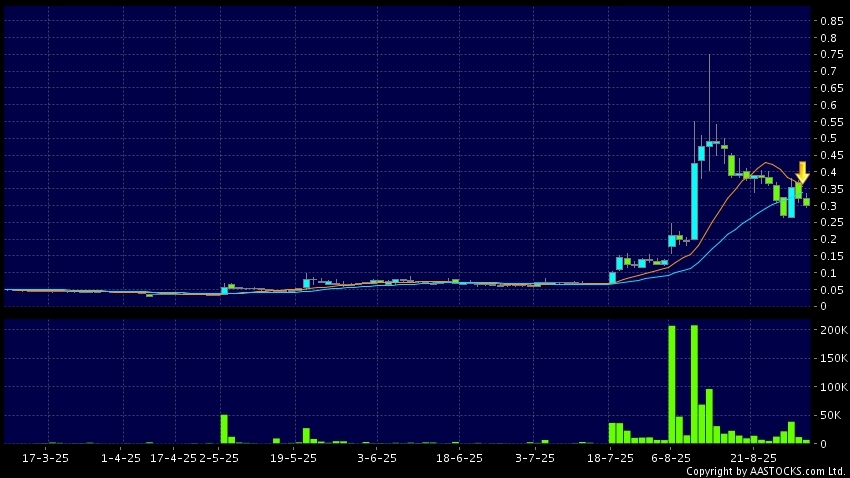Click the 3-6-25 date label
This screenshot has height=478, width=850.
(x=377, y=458)
